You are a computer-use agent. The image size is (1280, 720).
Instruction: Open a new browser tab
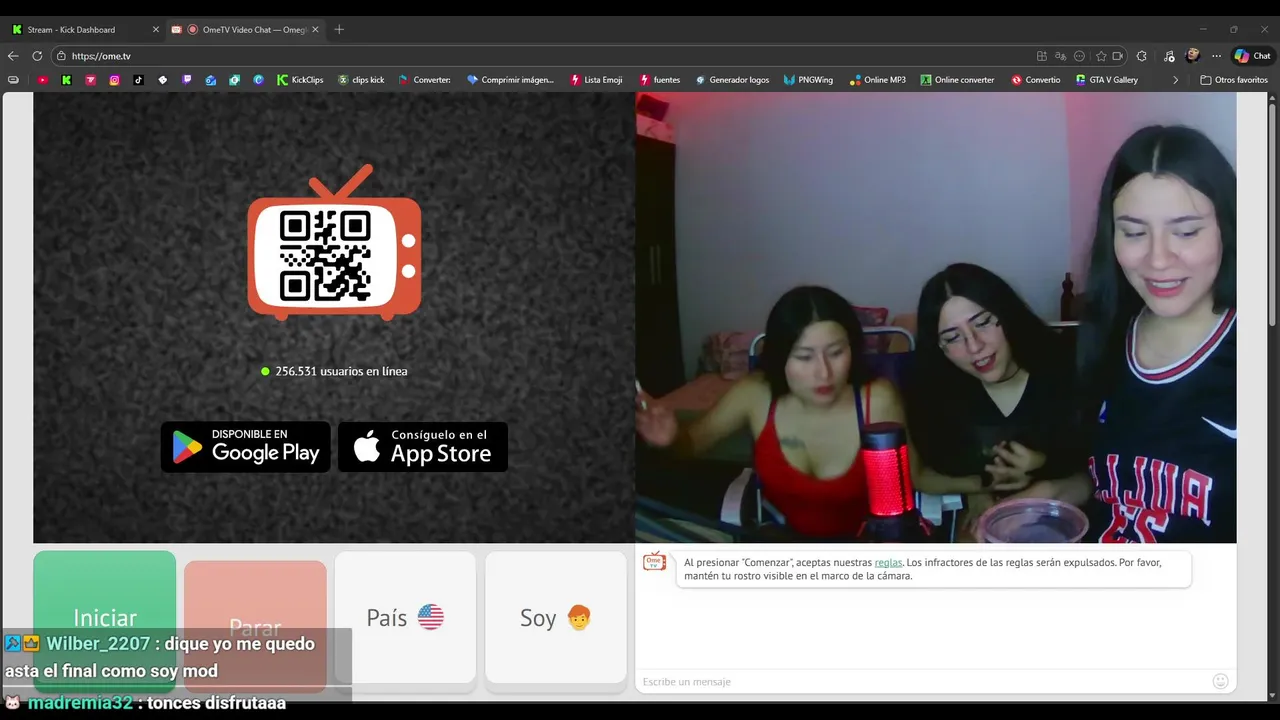[339, 30]
